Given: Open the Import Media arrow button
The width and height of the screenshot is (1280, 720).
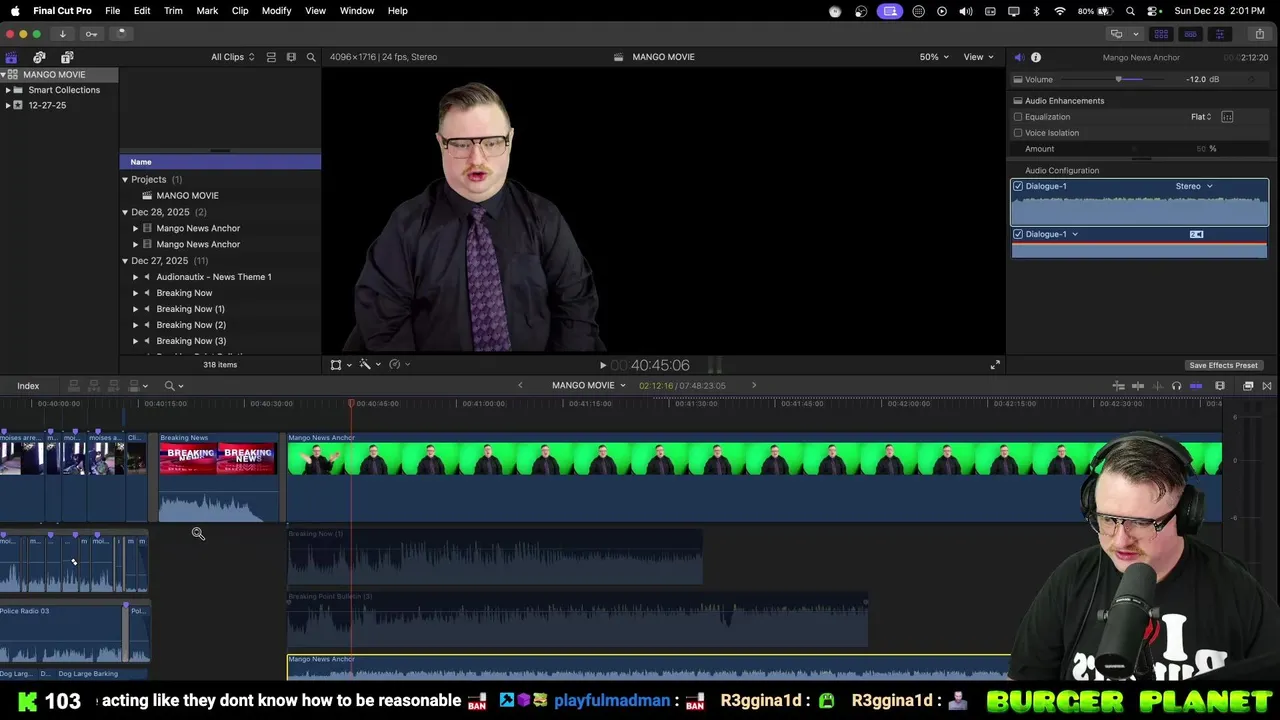Looking at the screenshot, I should 62,33.
